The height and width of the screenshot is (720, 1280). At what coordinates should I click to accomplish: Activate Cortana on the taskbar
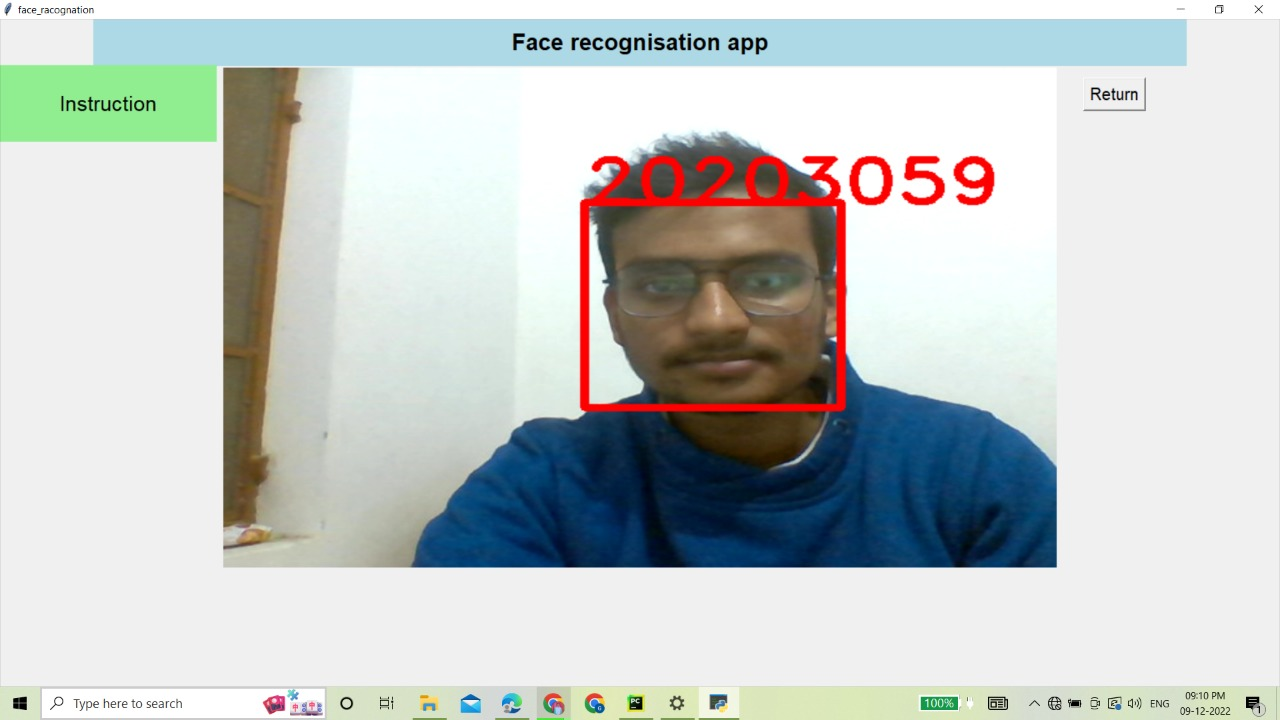346,703
